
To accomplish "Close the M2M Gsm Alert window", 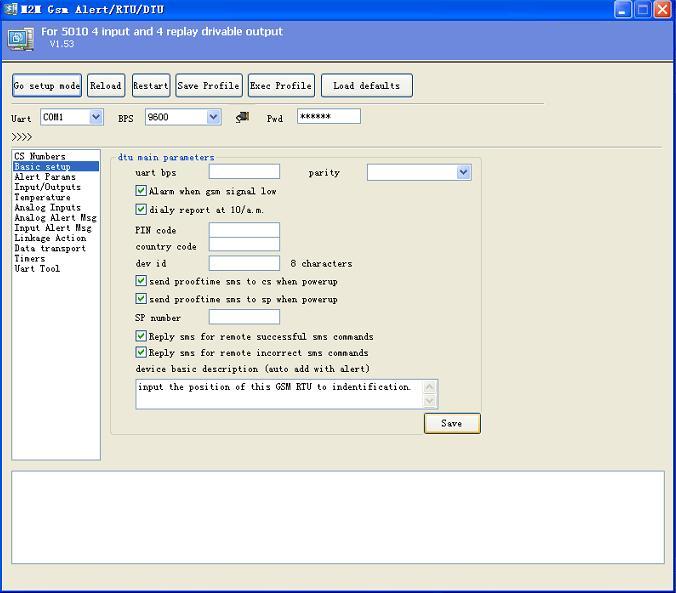I will (663, 9).
